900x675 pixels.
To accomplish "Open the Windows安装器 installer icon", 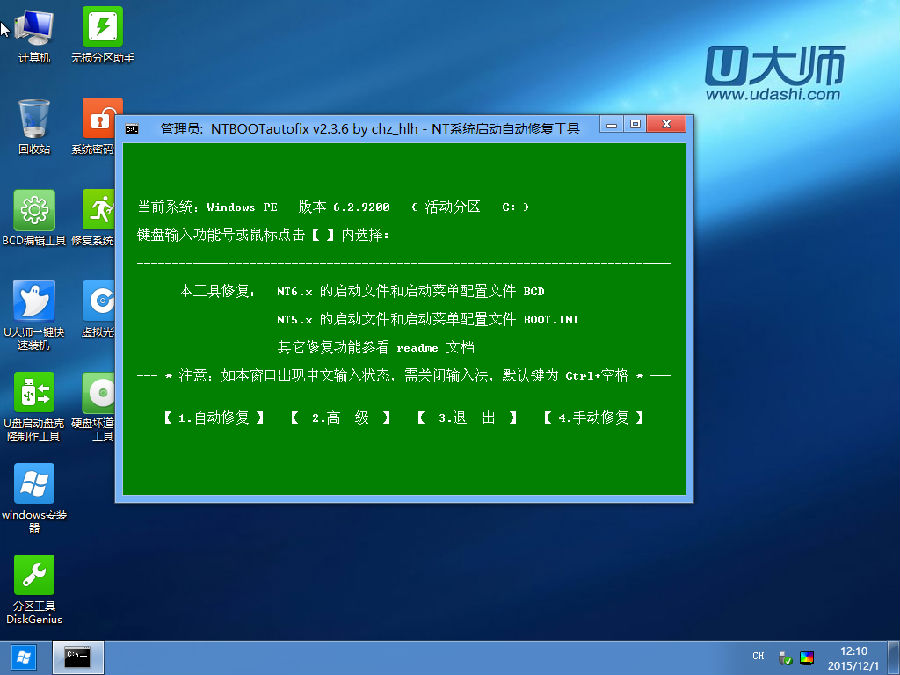I will [34, 484].
